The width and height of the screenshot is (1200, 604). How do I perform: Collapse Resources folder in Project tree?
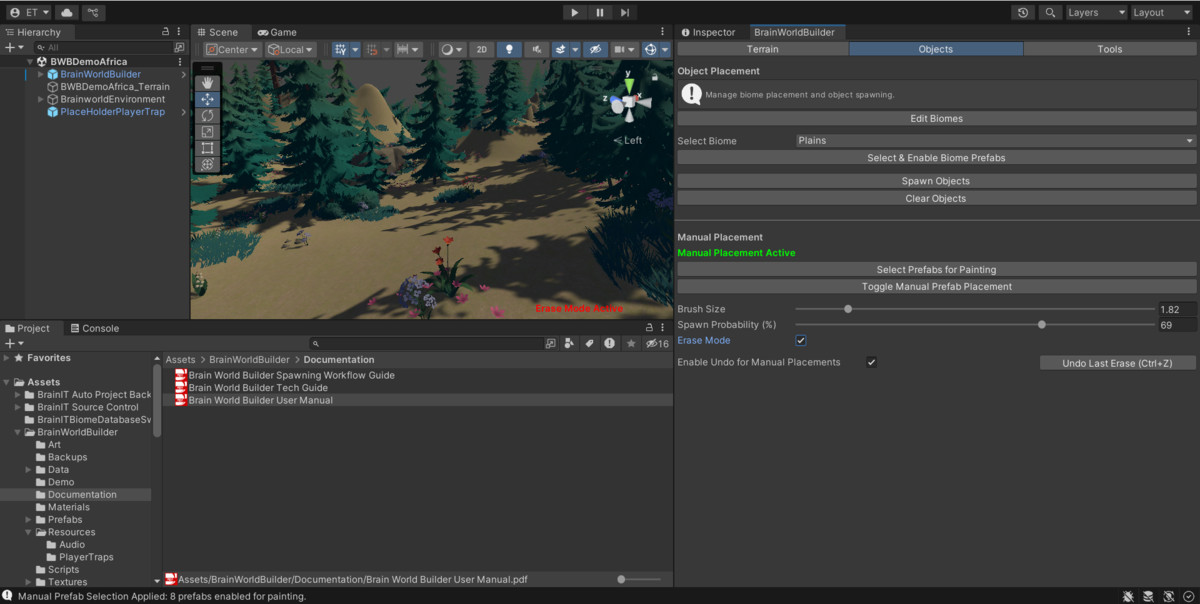[29, 532]
